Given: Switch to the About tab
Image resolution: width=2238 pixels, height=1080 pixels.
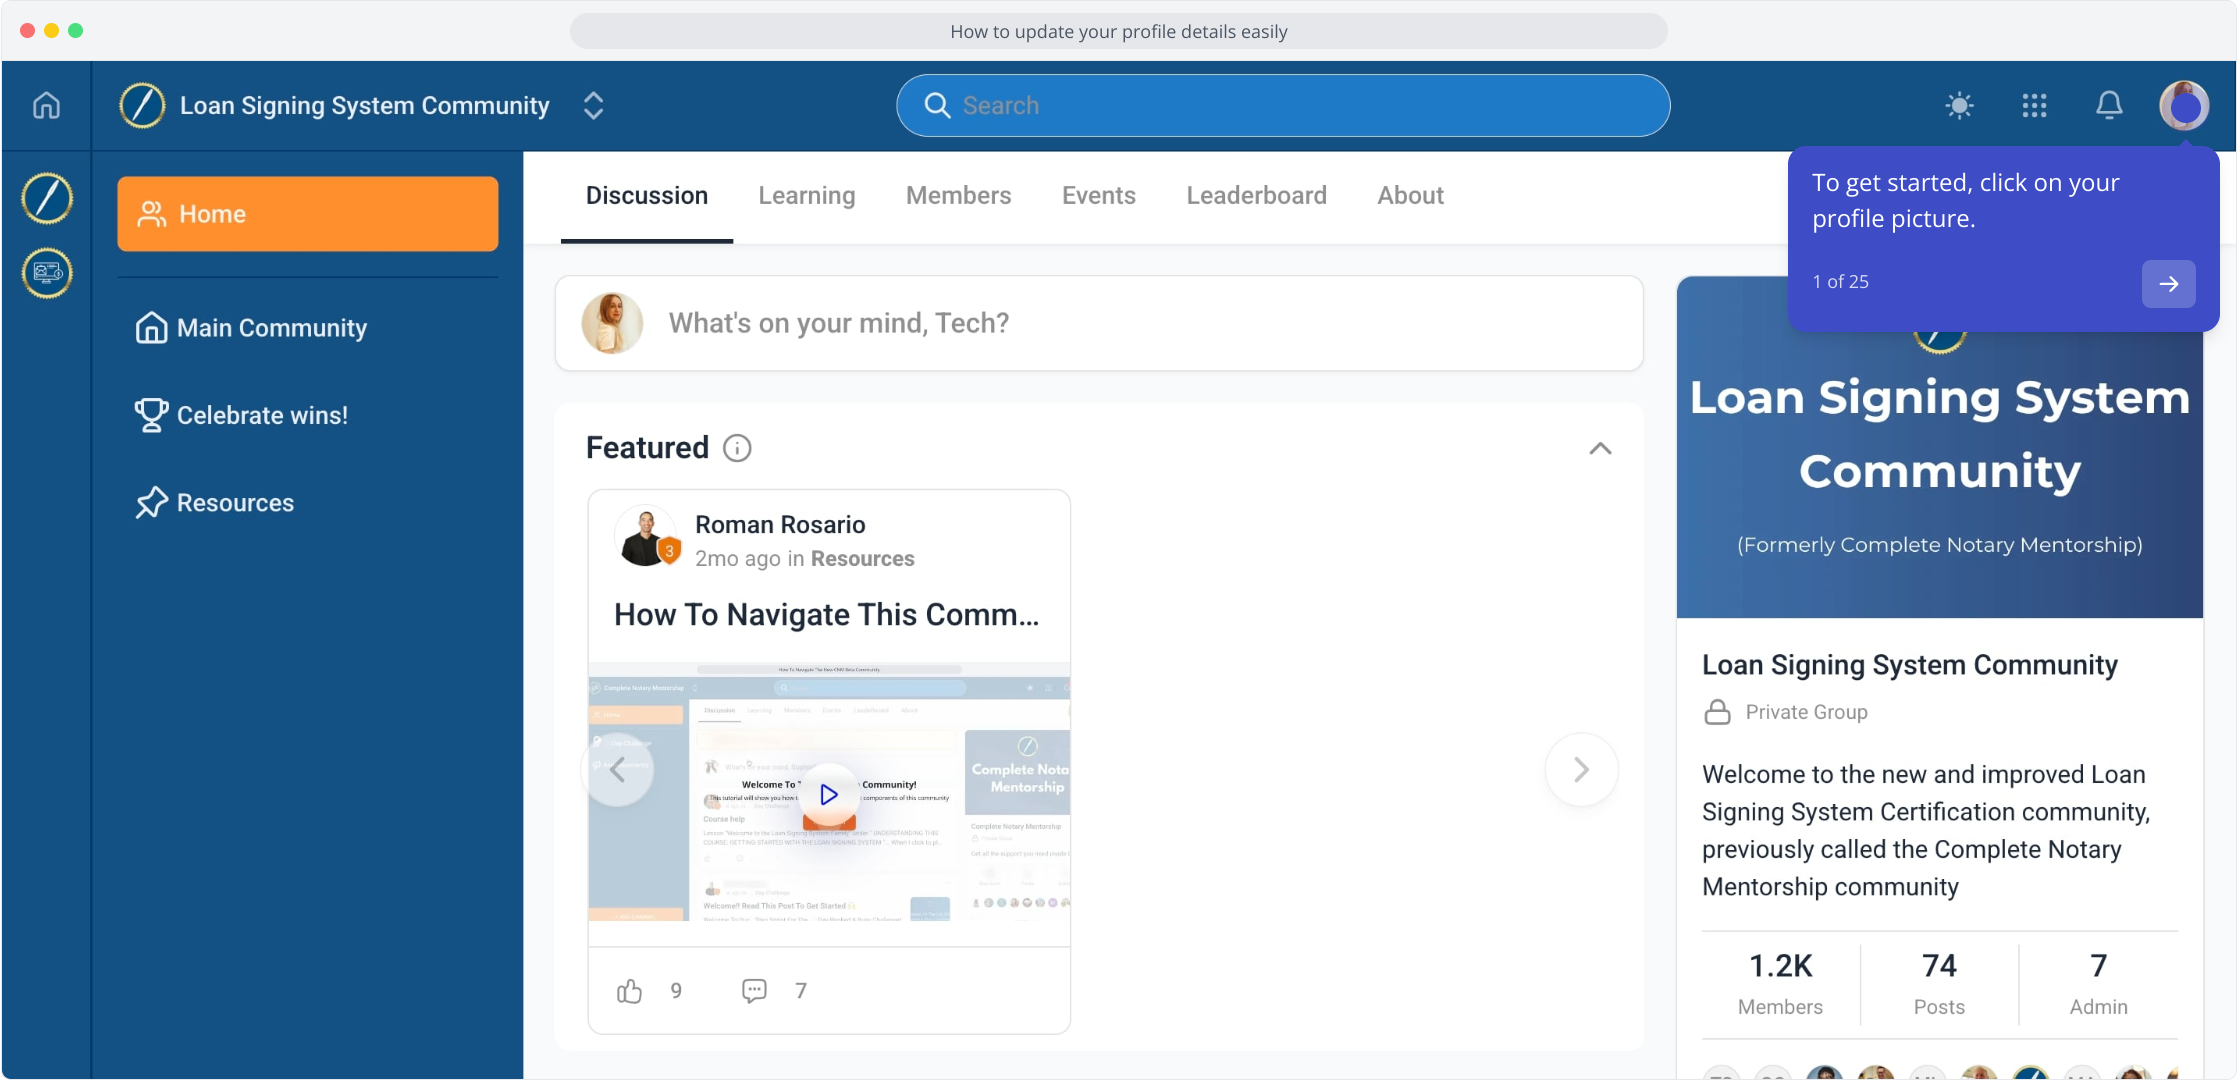Looking at the screenshot, I should pos(1410,196).
